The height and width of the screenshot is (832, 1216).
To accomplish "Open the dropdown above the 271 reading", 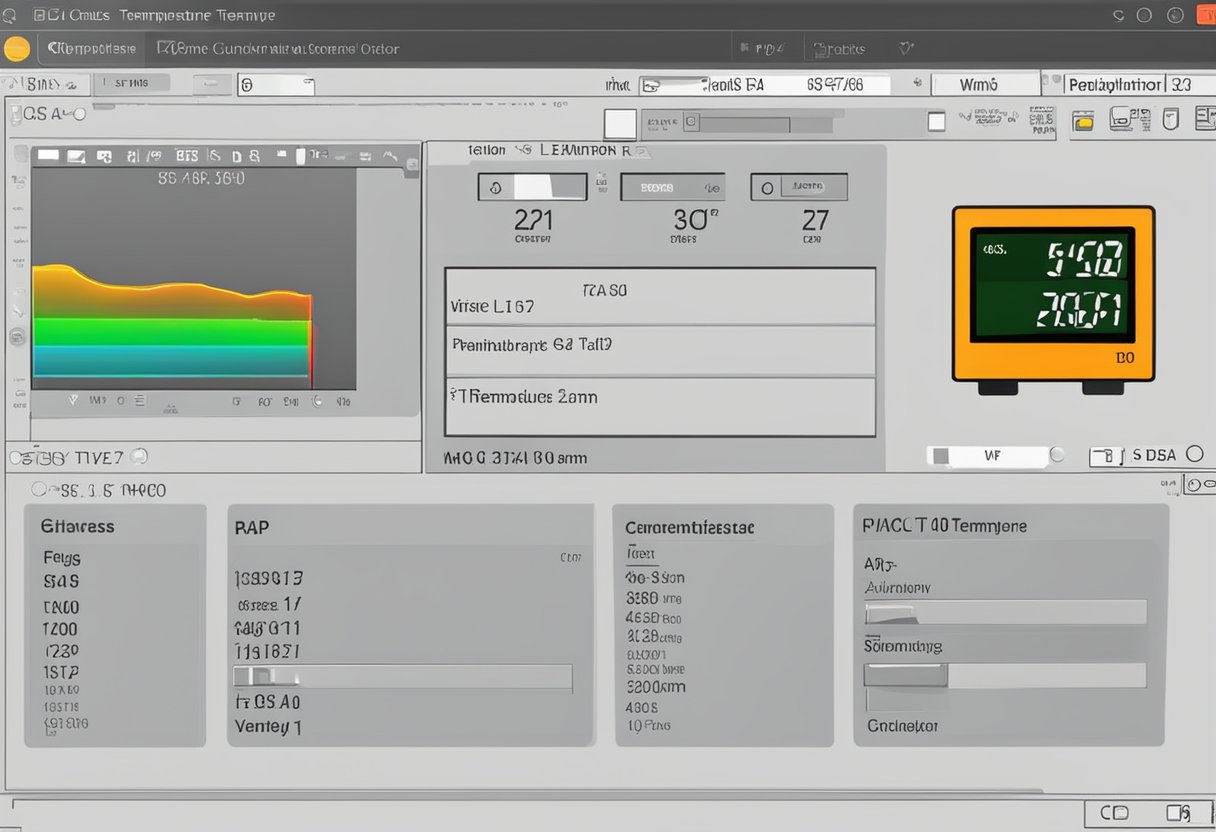I will click(531, 187).
